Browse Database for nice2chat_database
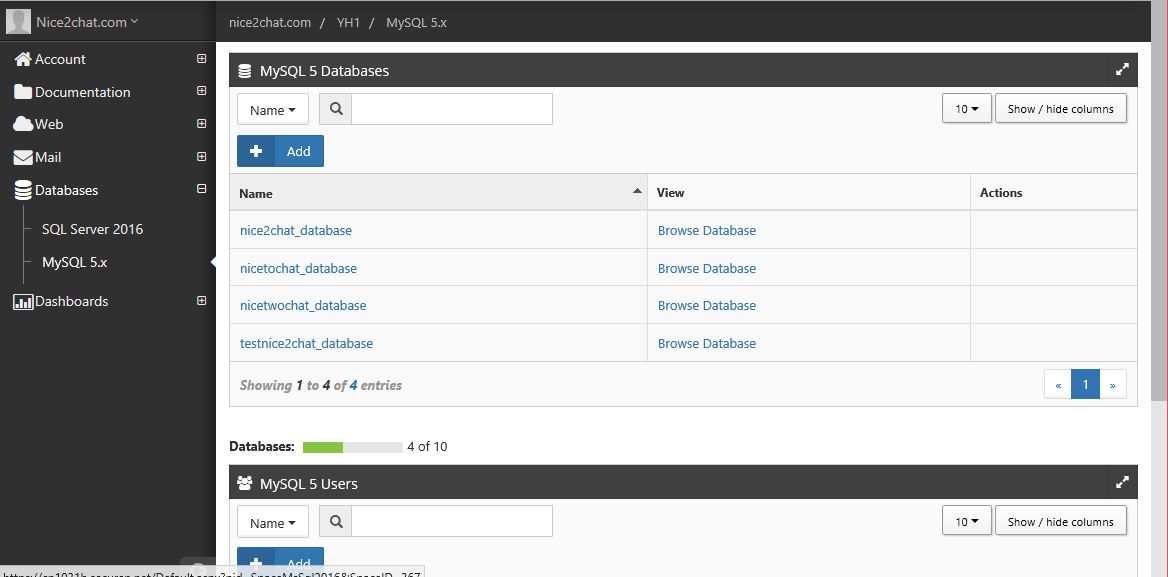The width and height of the screenshot is (1168, 577). (707, 231)
